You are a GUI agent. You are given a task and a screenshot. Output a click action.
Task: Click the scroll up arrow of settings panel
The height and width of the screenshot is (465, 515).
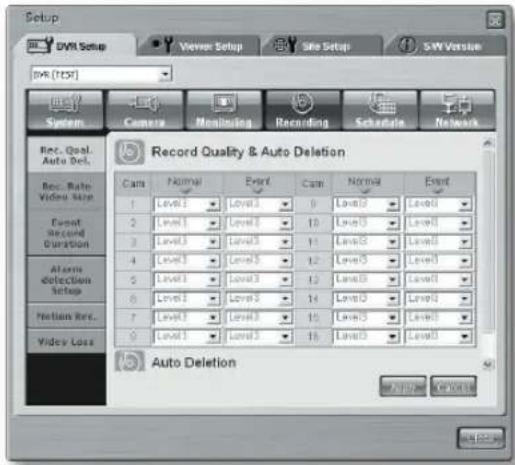[488, 143]
